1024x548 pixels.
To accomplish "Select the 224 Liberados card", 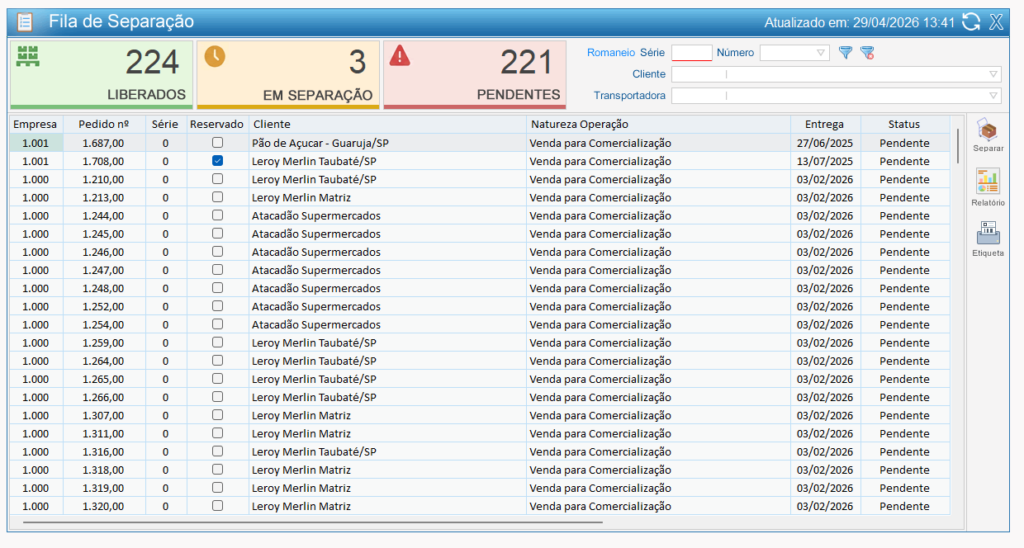I will pos(101,74).
